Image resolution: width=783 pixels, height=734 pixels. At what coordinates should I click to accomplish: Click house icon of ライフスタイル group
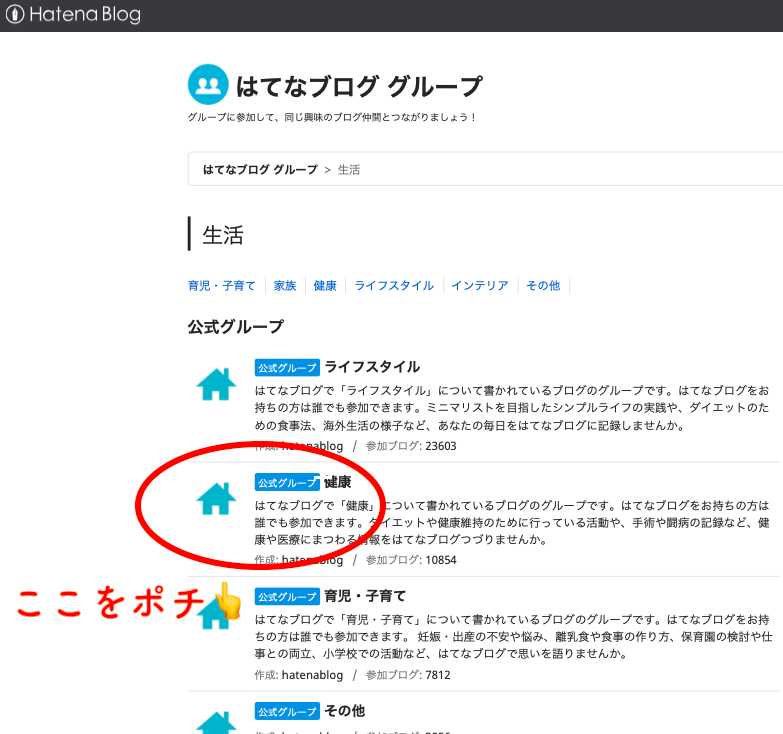216,384
